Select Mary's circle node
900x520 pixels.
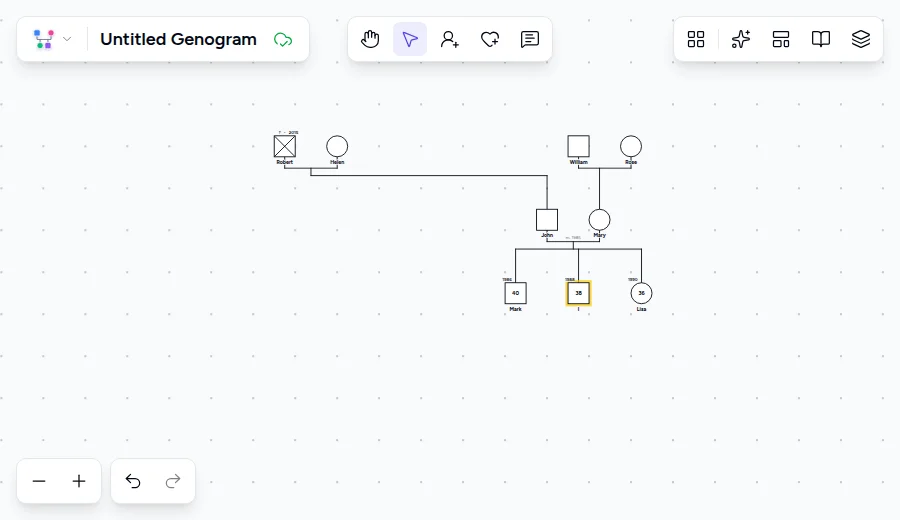click(599, 220)
